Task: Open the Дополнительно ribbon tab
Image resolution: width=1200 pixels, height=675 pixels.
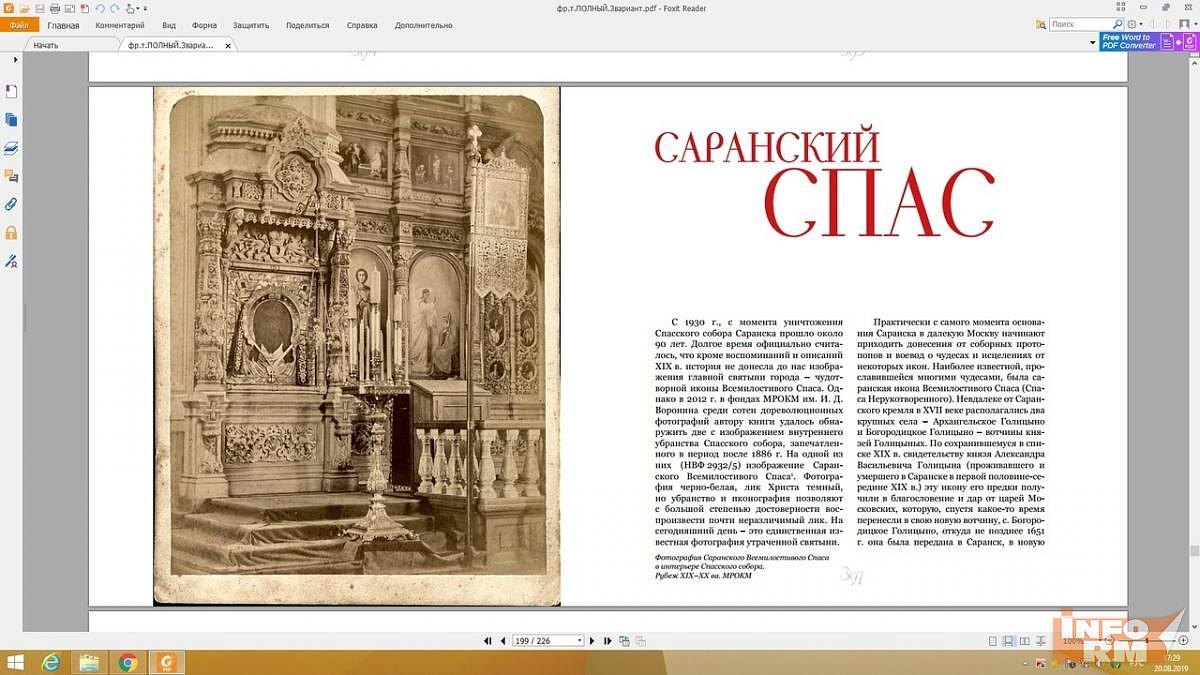Action: [424, 25]
